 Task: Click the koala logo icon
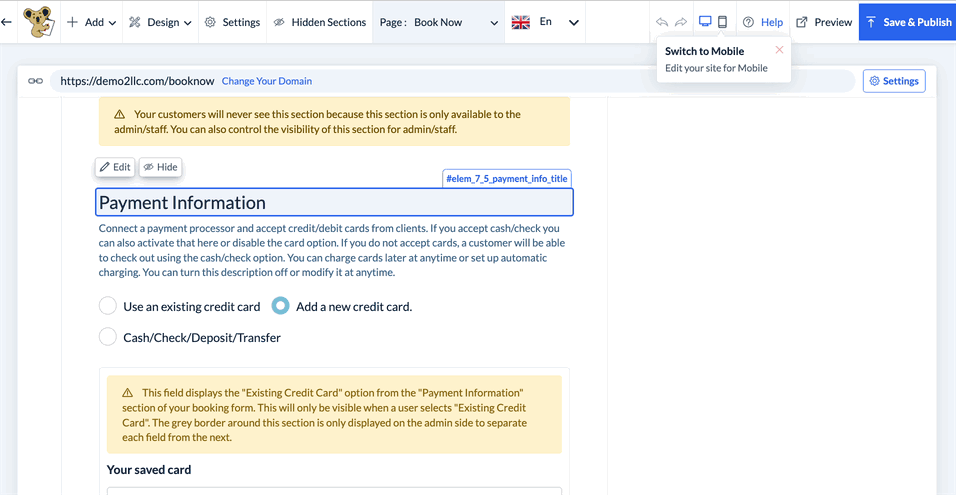[40, 22]
